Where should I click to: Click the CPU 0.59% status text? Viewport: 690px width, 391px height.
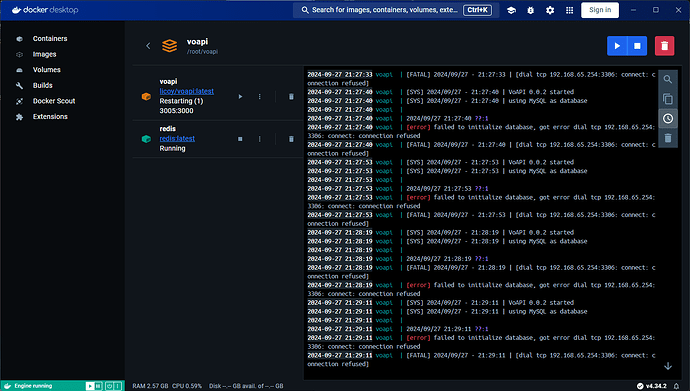pos(187,386)
